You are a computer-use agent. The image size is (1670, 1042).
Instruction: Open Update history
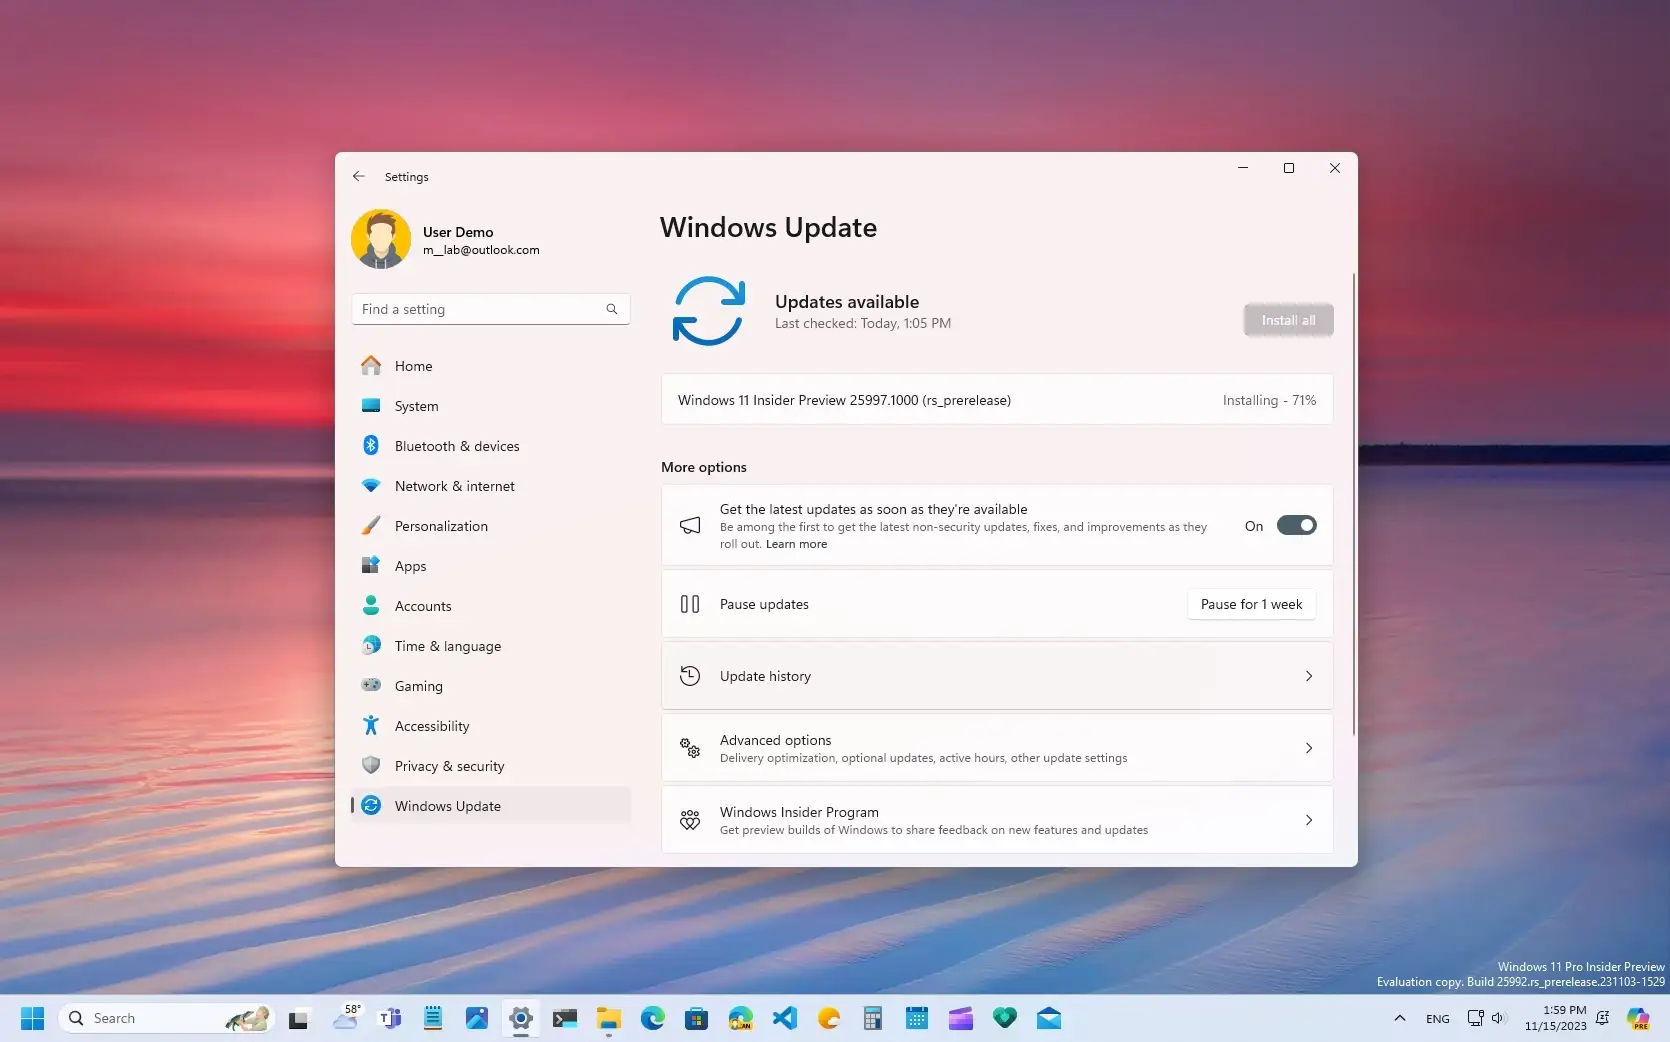click(x=997, y=676)
